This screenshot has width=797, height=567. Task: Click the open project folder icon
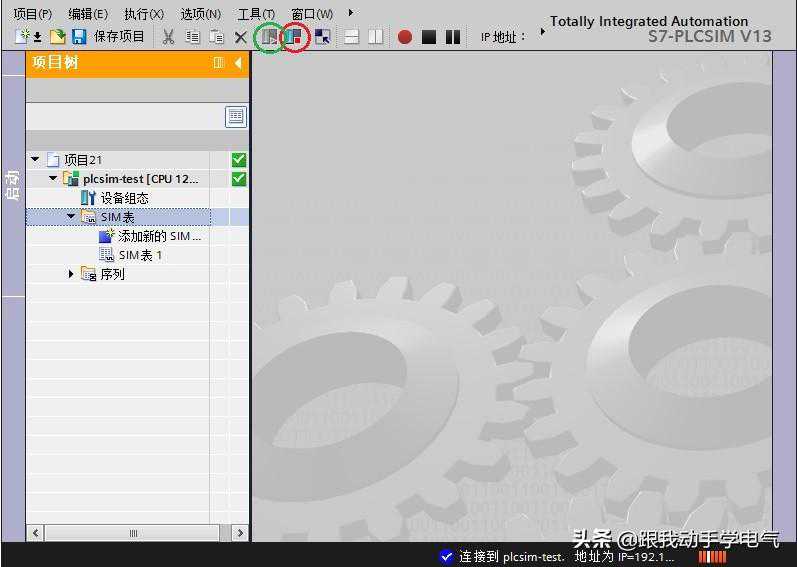point(57,37)
